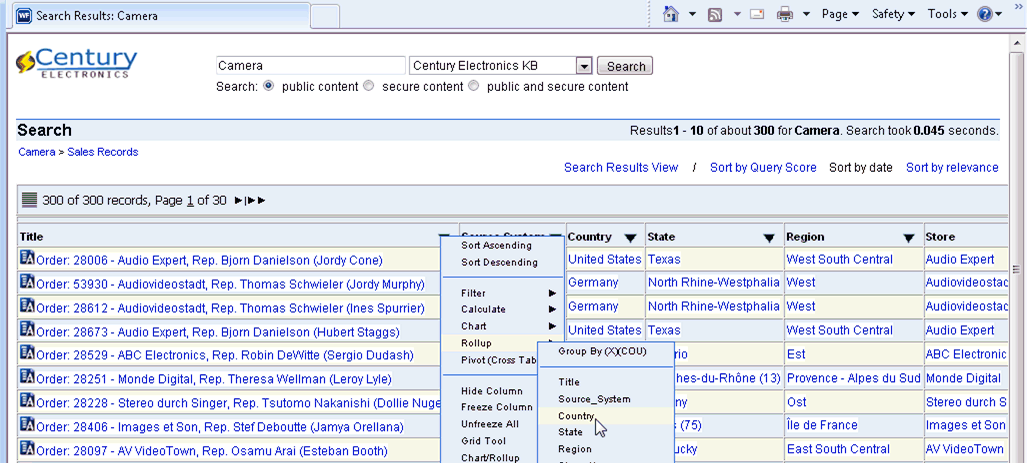Click the Search button
The height and width of the screenshot is (463, 1027).
point(625,66)
